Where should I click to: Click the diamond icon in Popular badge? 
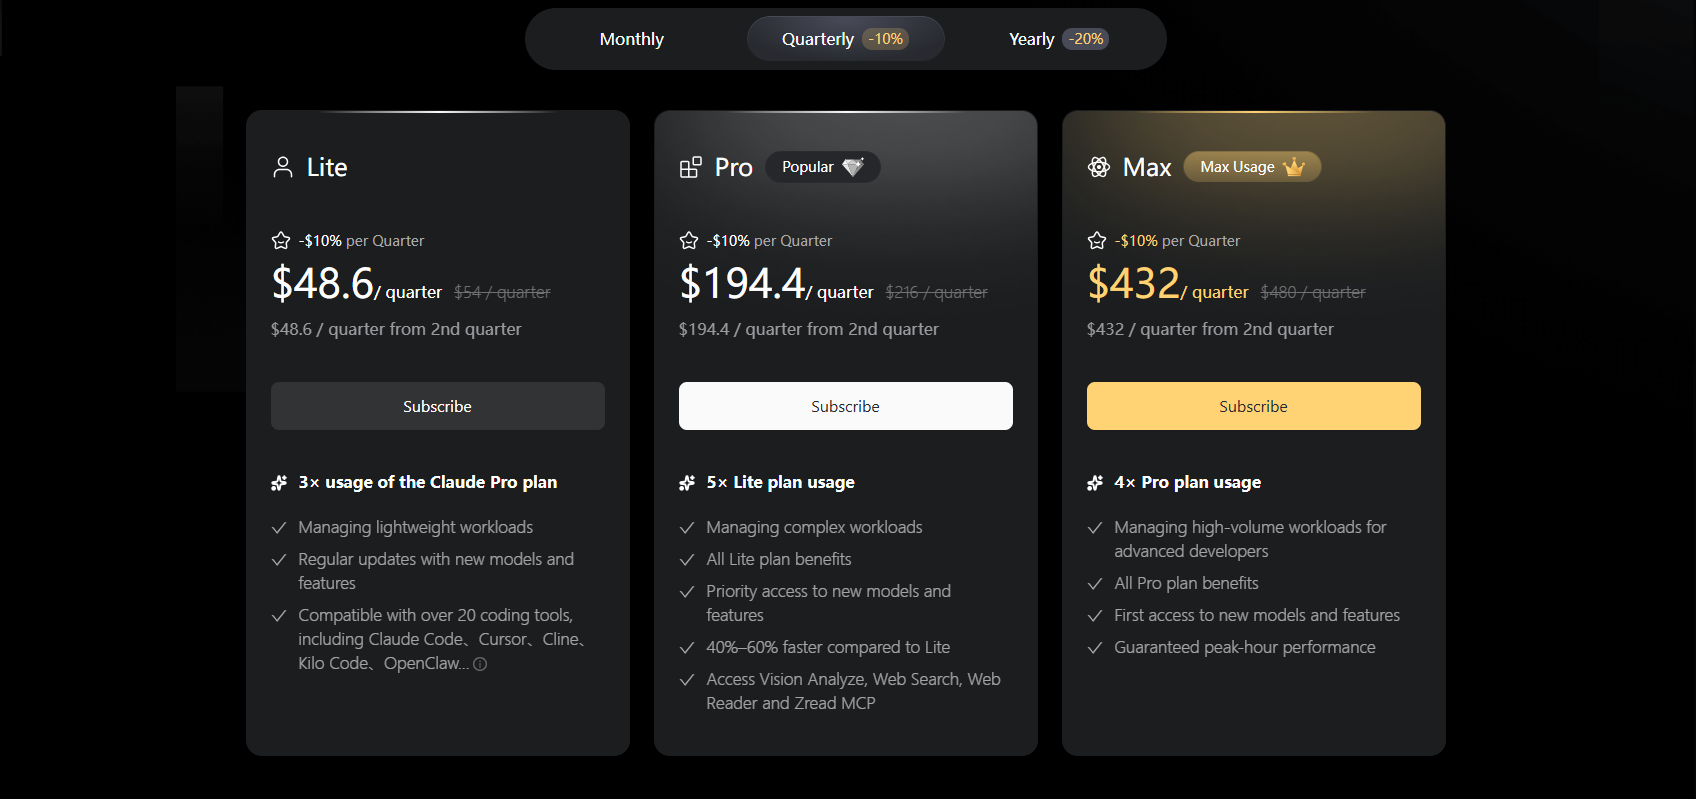[x=853, y=167]
